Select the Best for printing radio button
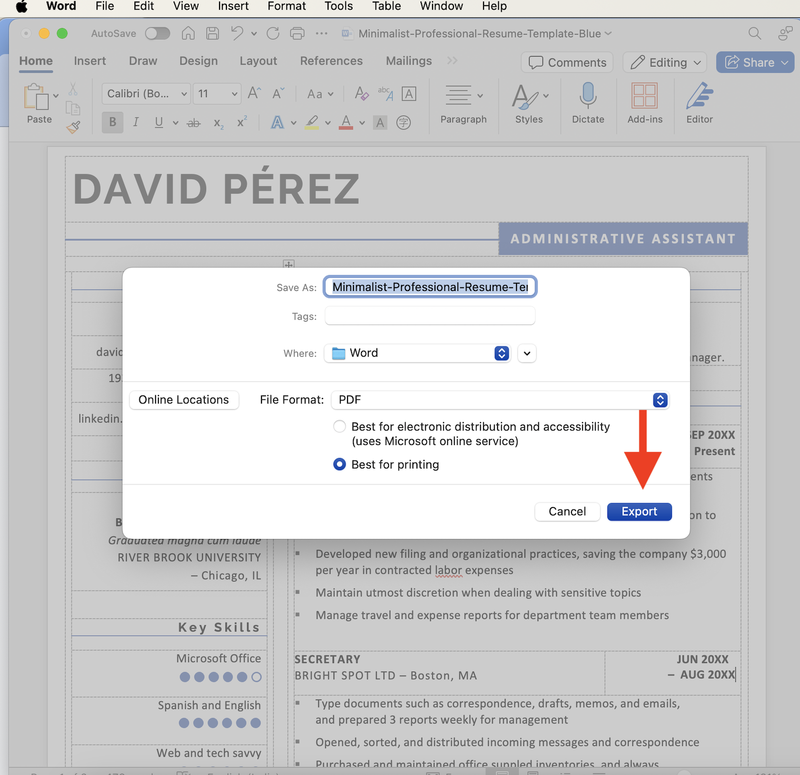This screenshot has width=800, height=775. pyautogui.click(x=339, y=464)
